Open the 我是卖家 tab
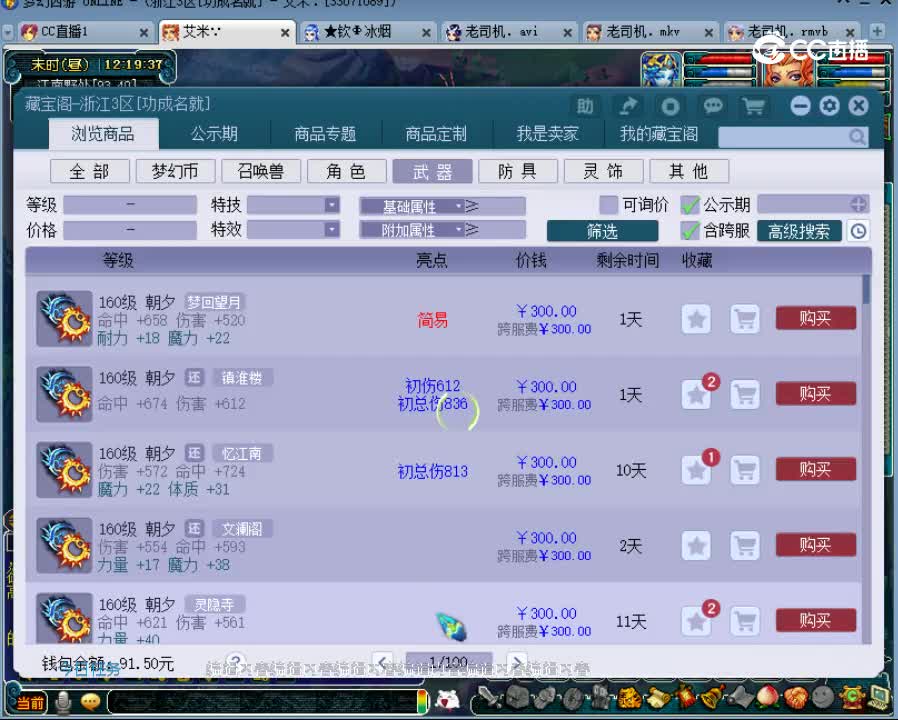The width and height of the screenshot is (898, 720). [x=547, y=134]
